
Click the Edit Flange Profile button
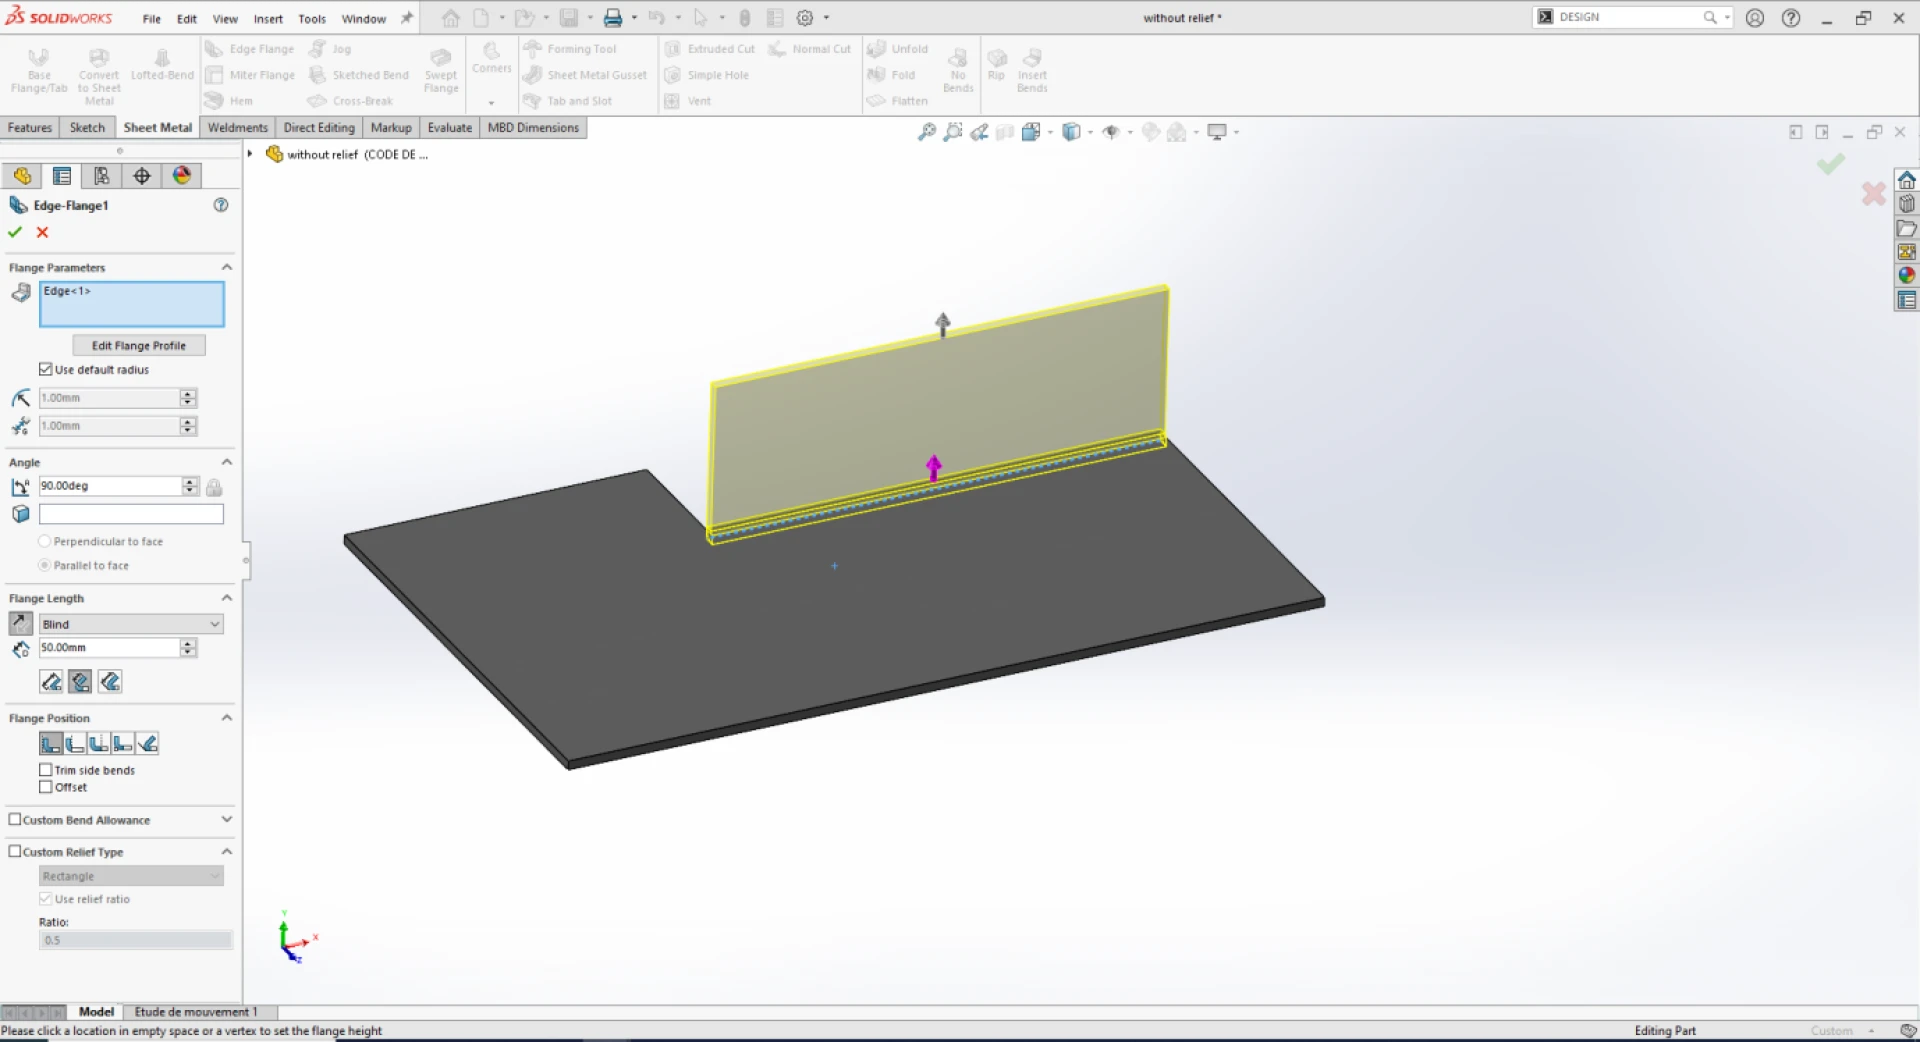click(138, 345)
